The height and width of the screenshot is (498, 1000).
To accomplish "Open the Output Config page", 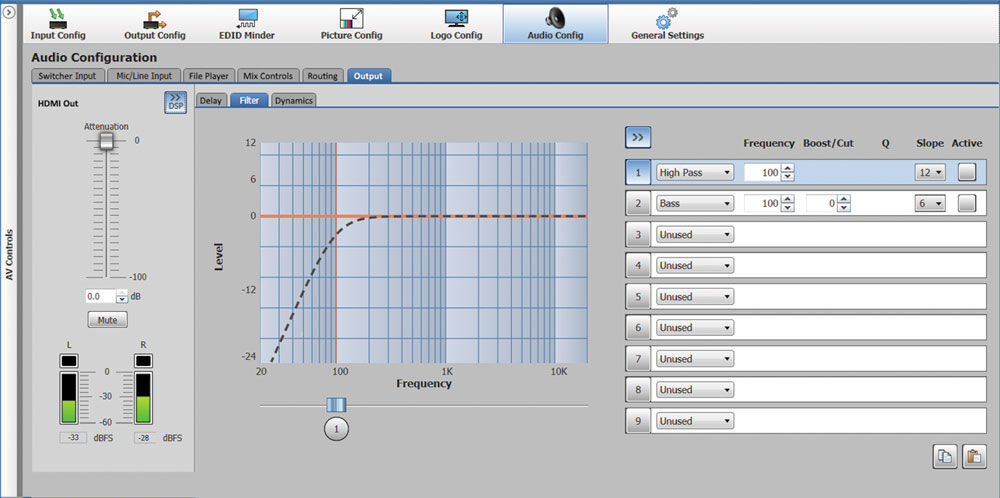I will point(154,23).
